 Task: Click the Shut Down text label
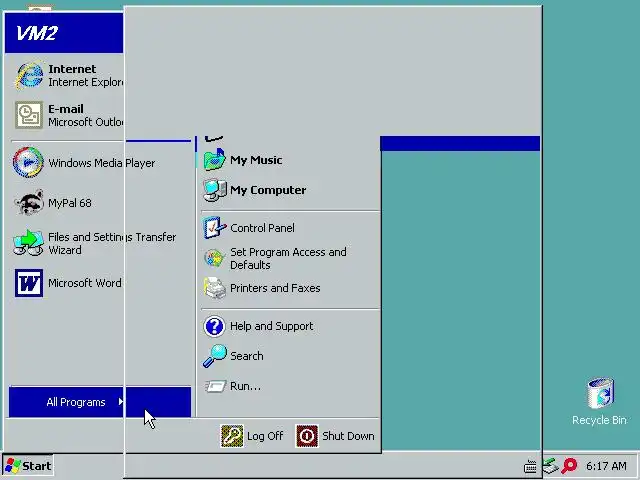[x=348, y=436]
